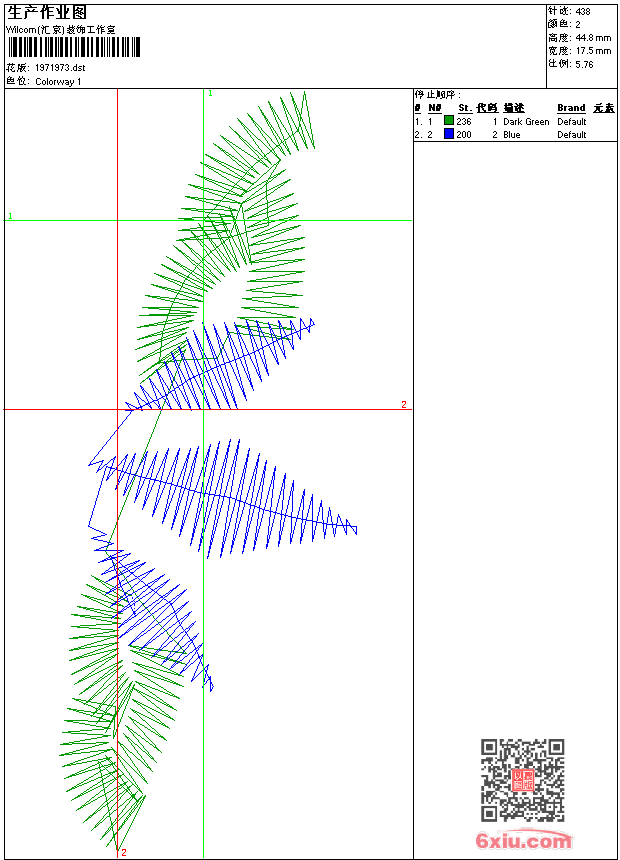This screenshot has width=620, height=860.
Task: Select the 'Blue' description text
Action: 511,135
